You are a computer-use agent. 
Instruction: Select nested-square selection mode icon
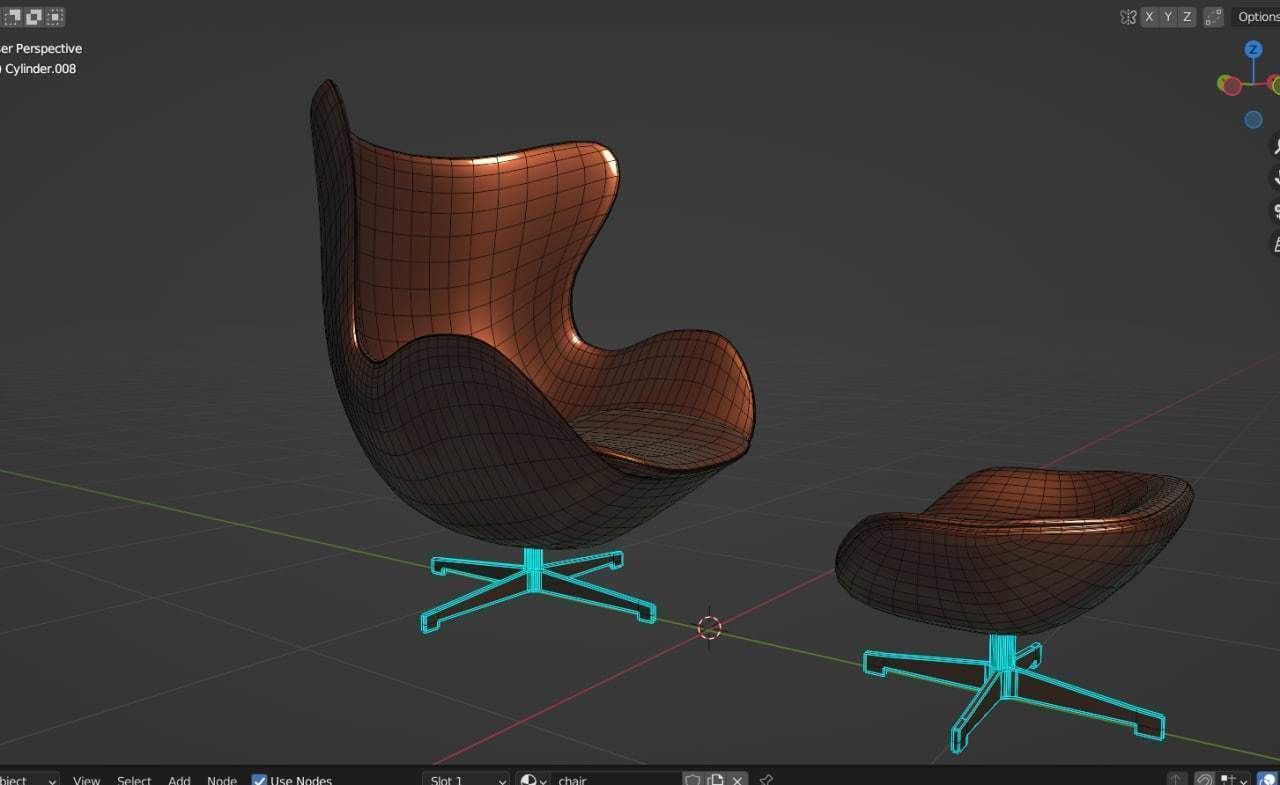pyautogui.click(x=34, y=17)
